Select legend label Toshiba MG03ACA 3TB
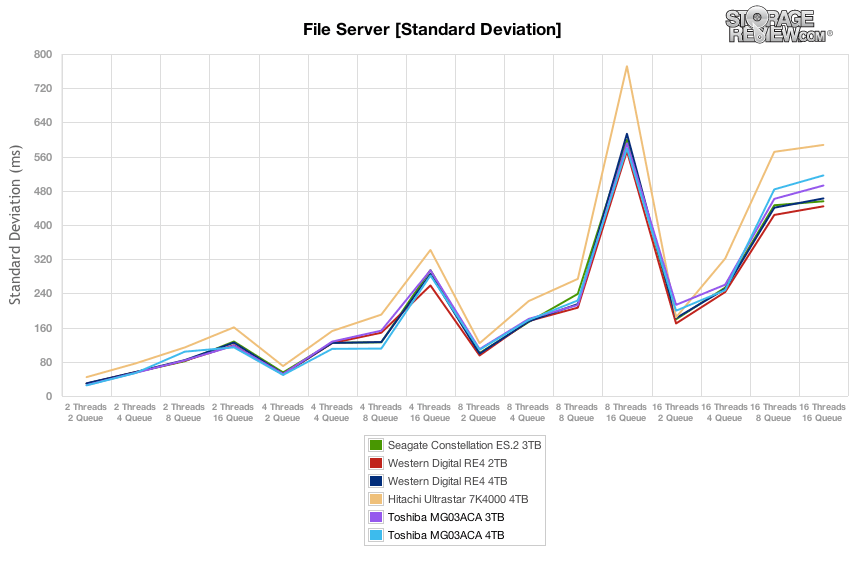The height and width of the screenshot is (567, 850). [x=446, y=517]
